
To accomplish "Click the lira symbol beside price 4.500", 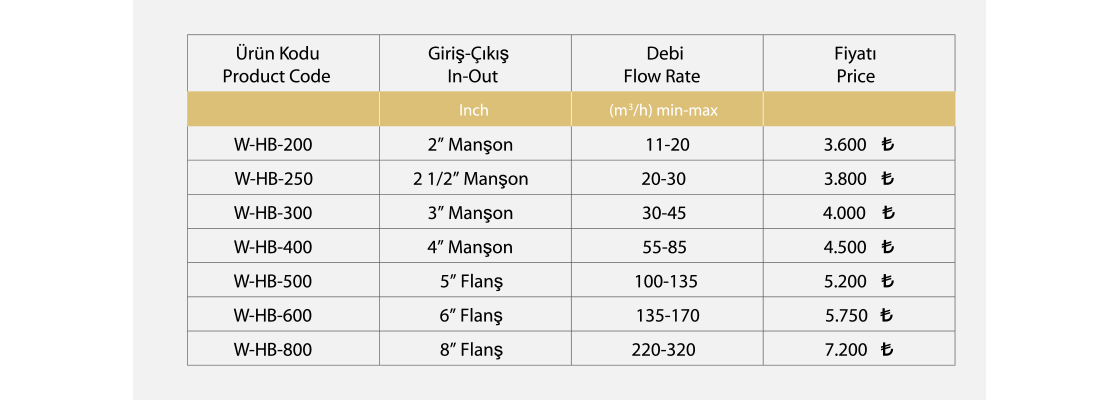I will click(887, 247).
